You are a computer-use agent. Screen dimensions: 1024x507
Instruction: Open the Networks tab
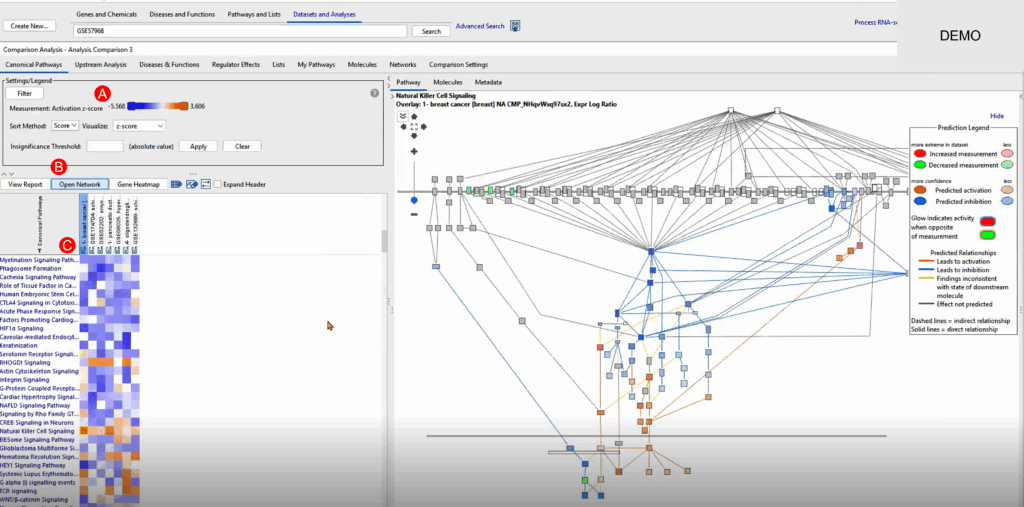(403, 65)
